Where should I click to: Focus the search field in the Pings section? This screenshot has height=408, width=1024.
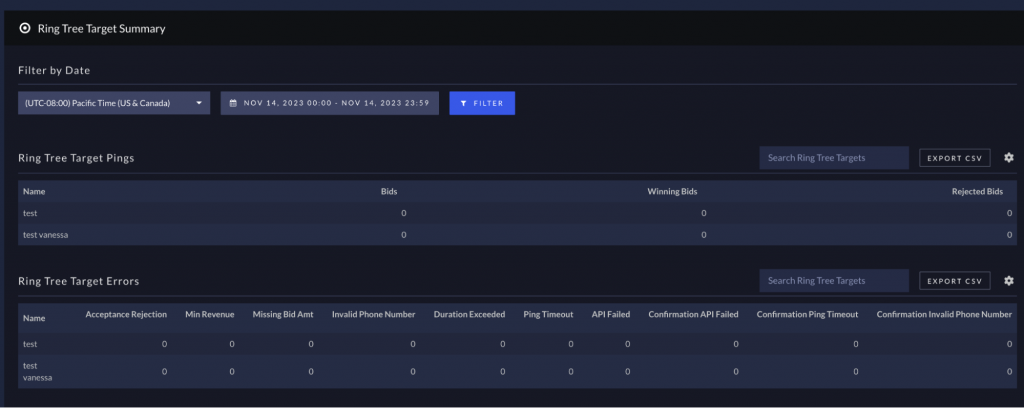pos(833,158)
